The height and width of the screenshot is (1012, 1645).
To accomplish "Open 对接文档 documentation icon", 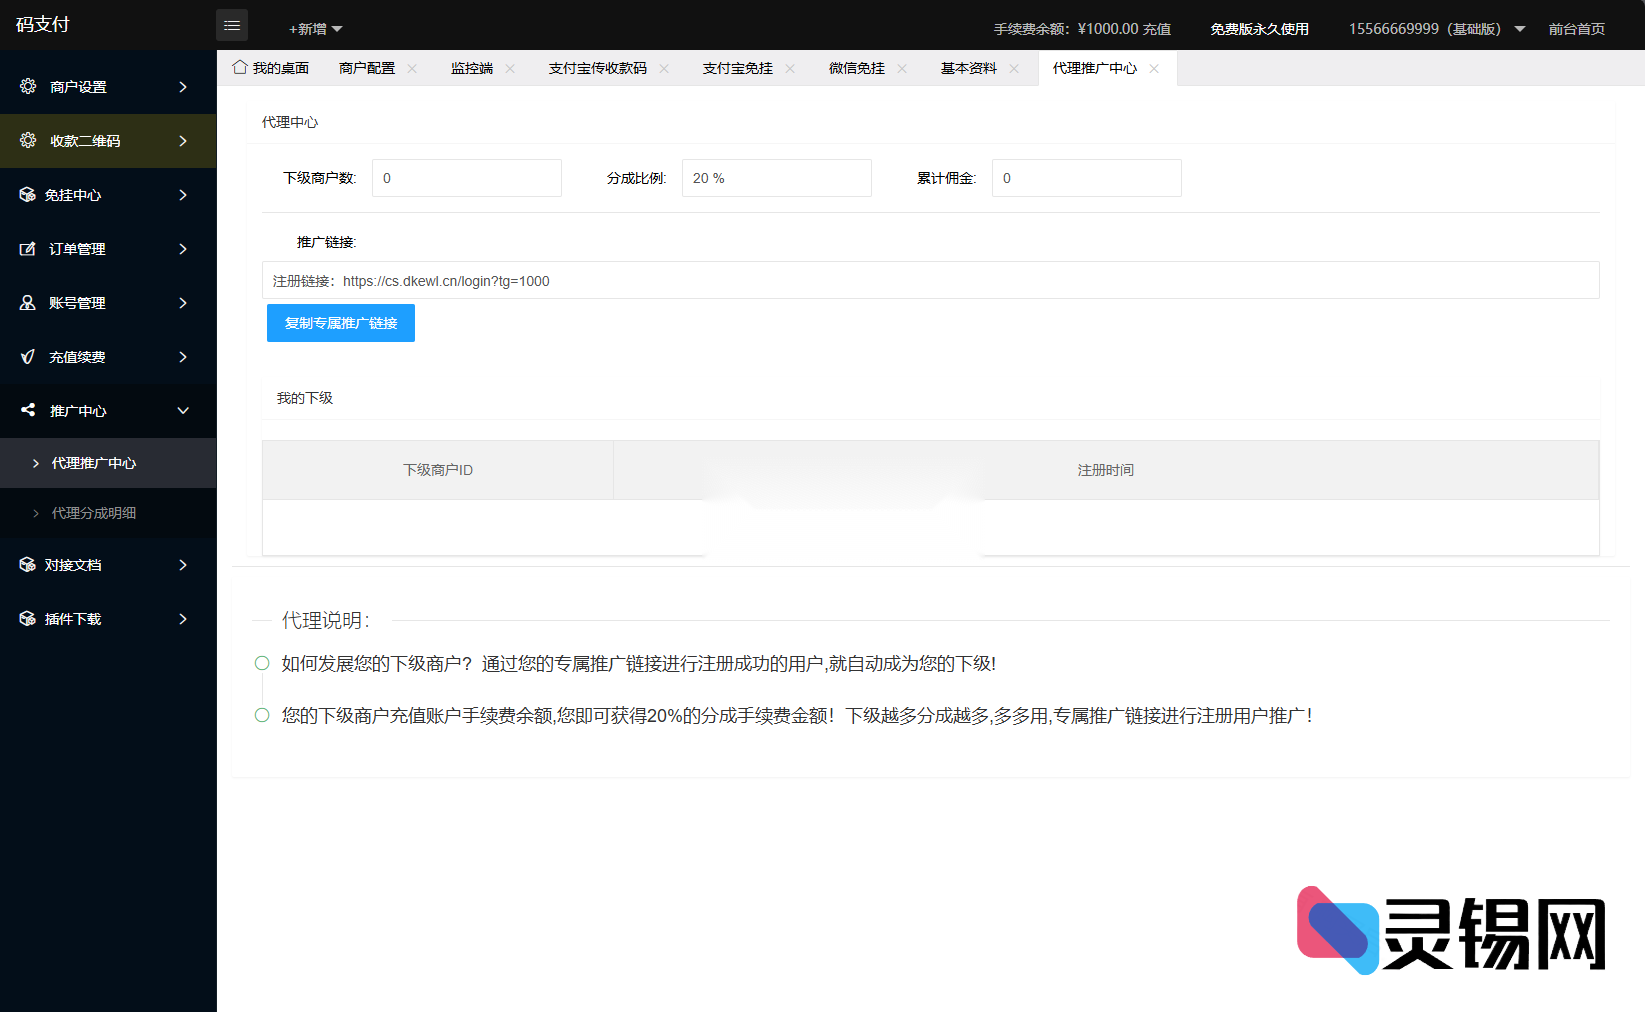I will 28,564.
